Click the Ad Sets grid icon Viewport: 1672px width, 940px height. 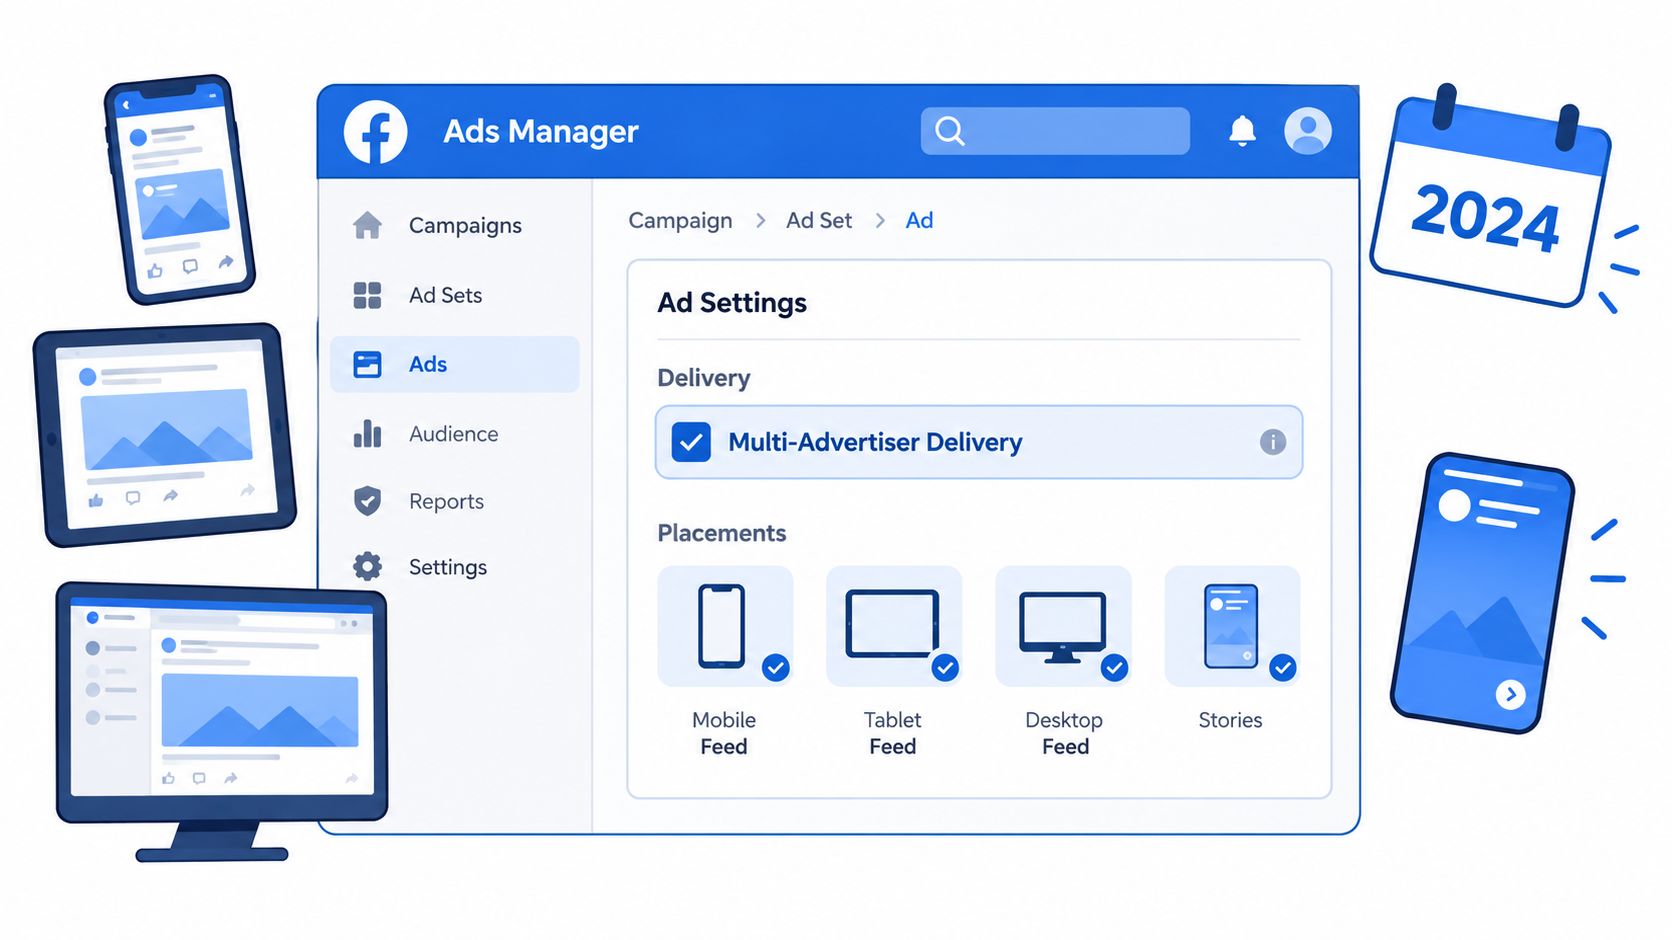(x=367, y=295)
